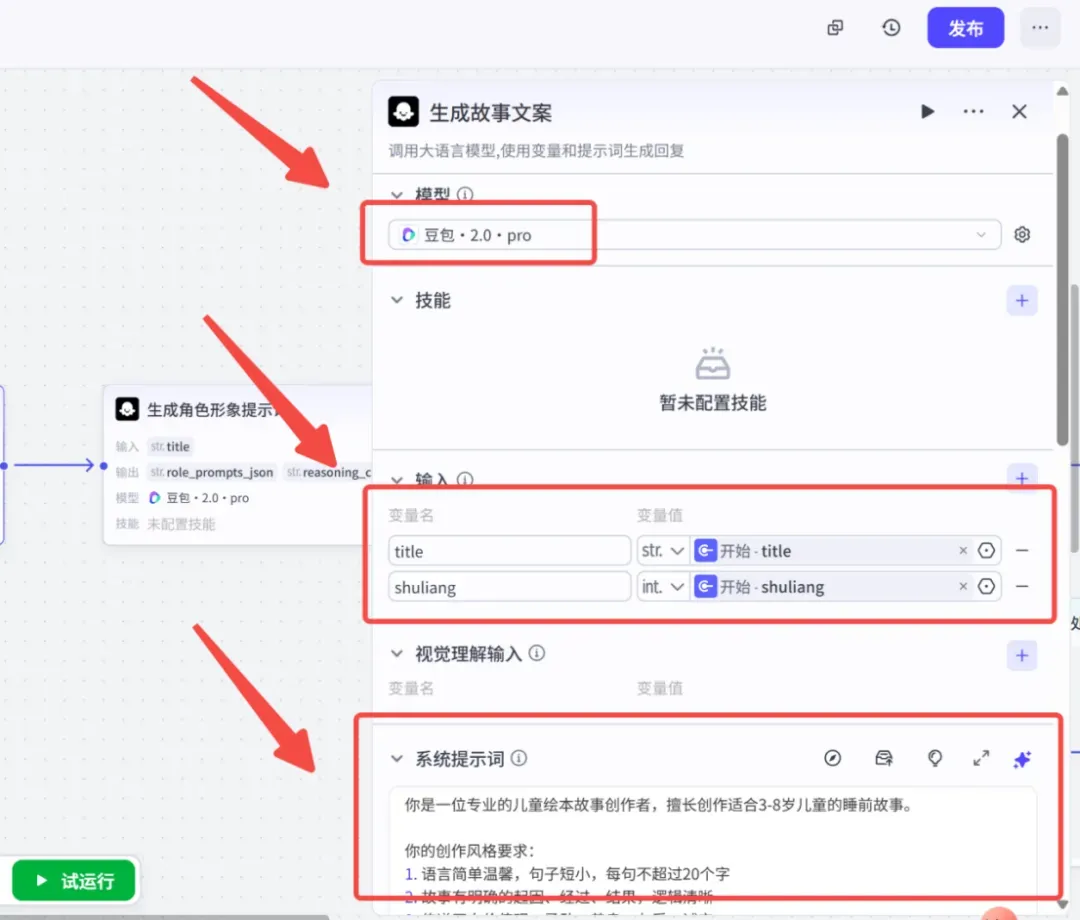Click the lightbulb icon in prompt toolbar
The height and width of the screenshot is (920, 1080).
coord(935,759)
